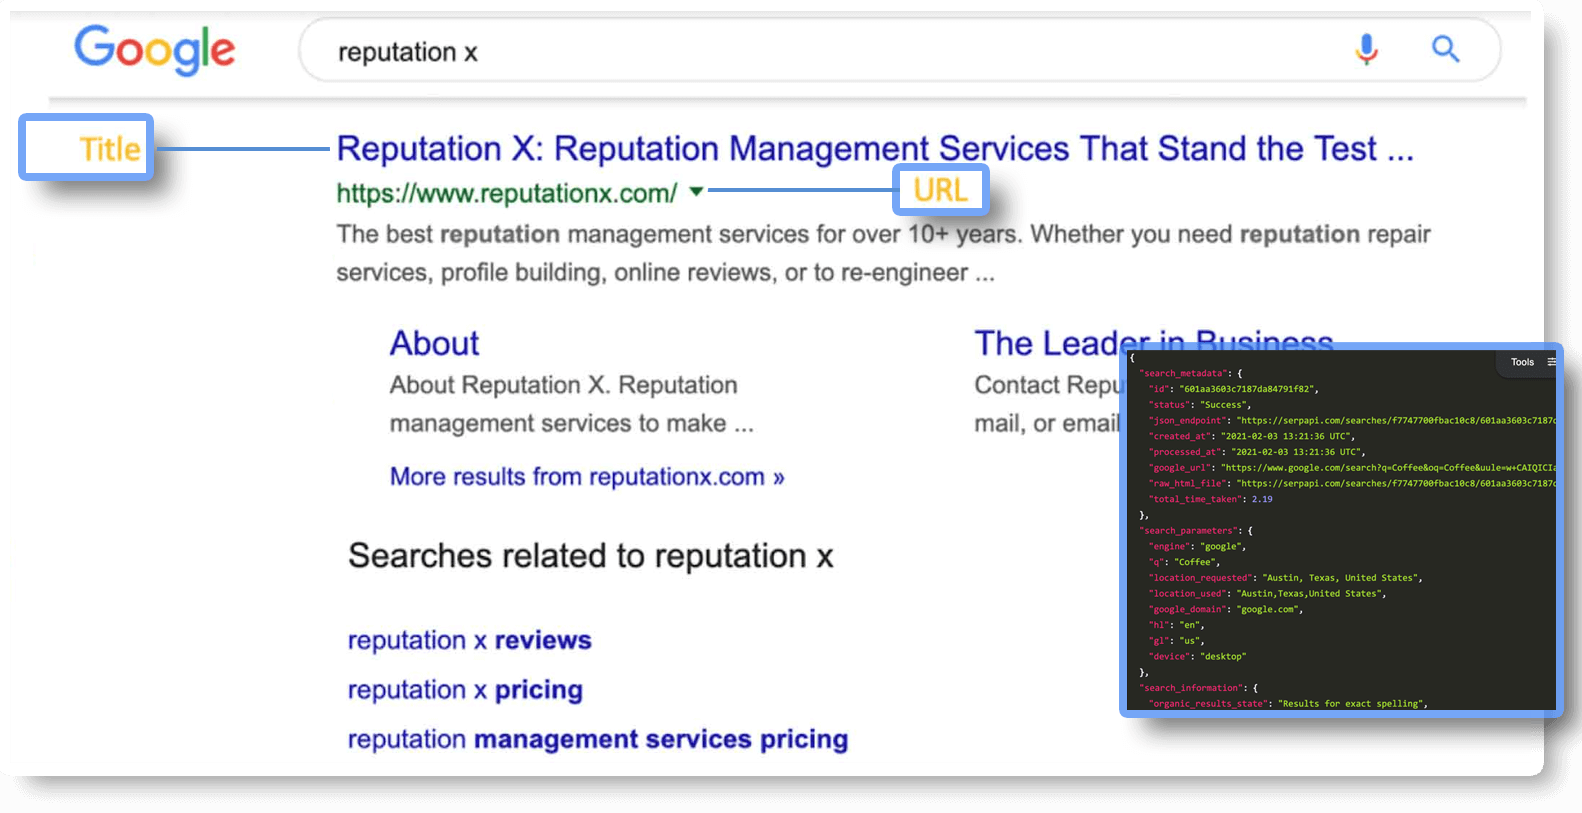Click the "id" line with 601aa3603c7187da84791f82
The height and width of the screenshot is (813, 1582).
[1234, 389]
